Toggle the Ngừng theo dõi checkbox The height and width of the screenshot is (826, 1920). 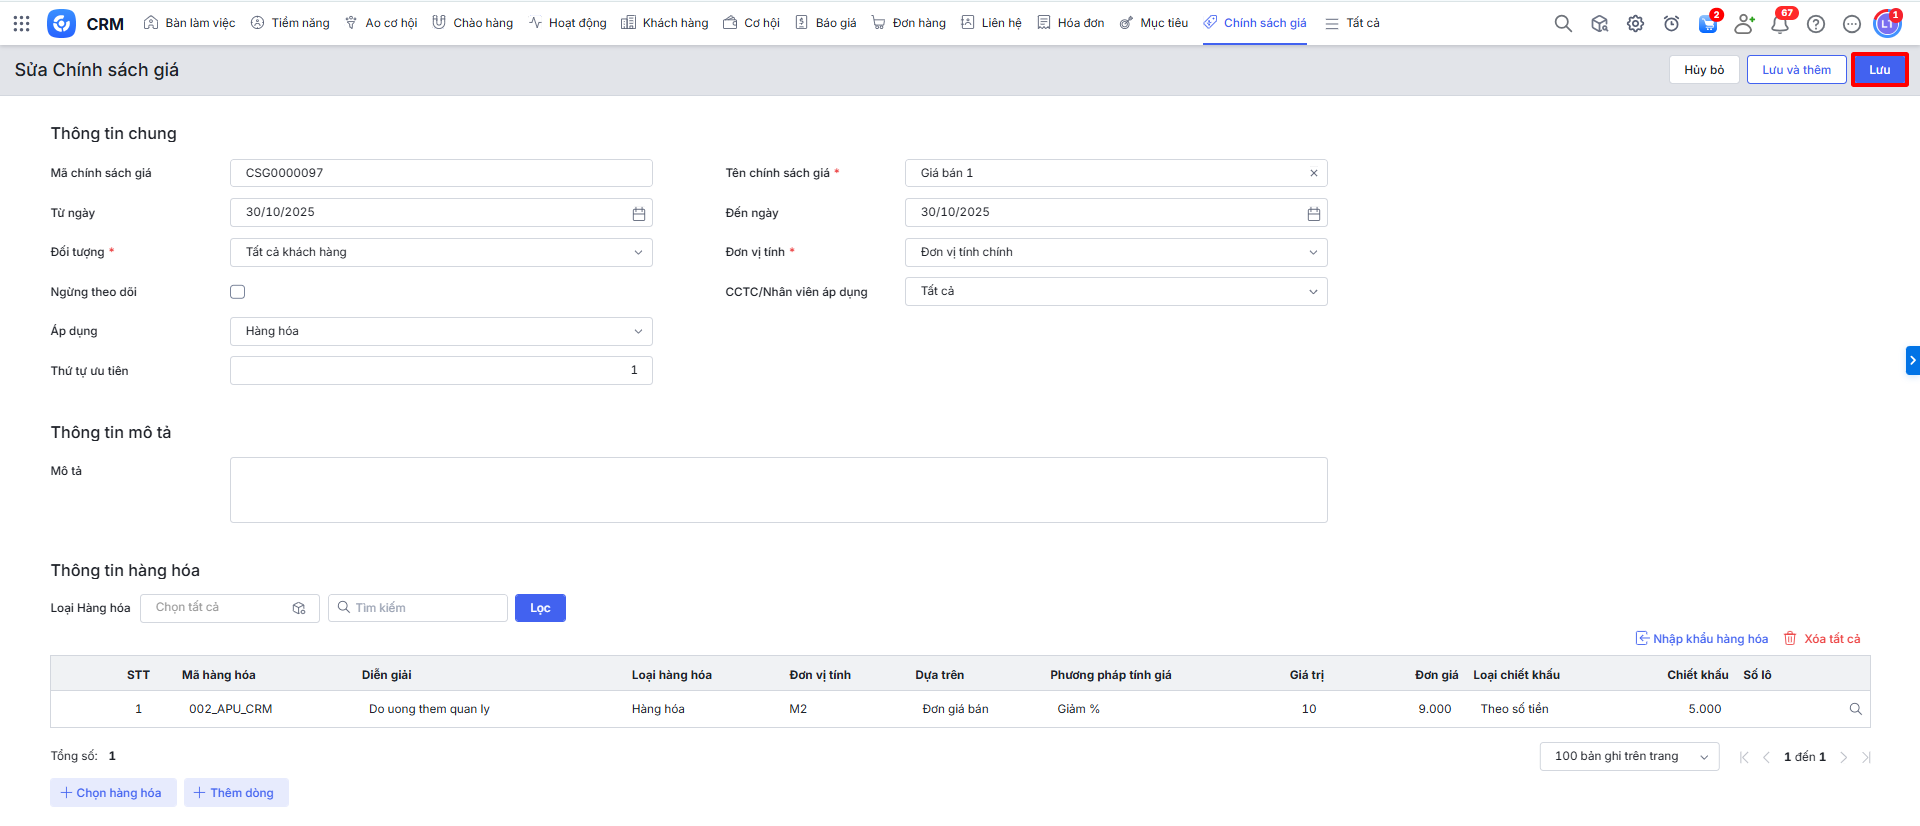pyautogui.click(x=237, y=292)
